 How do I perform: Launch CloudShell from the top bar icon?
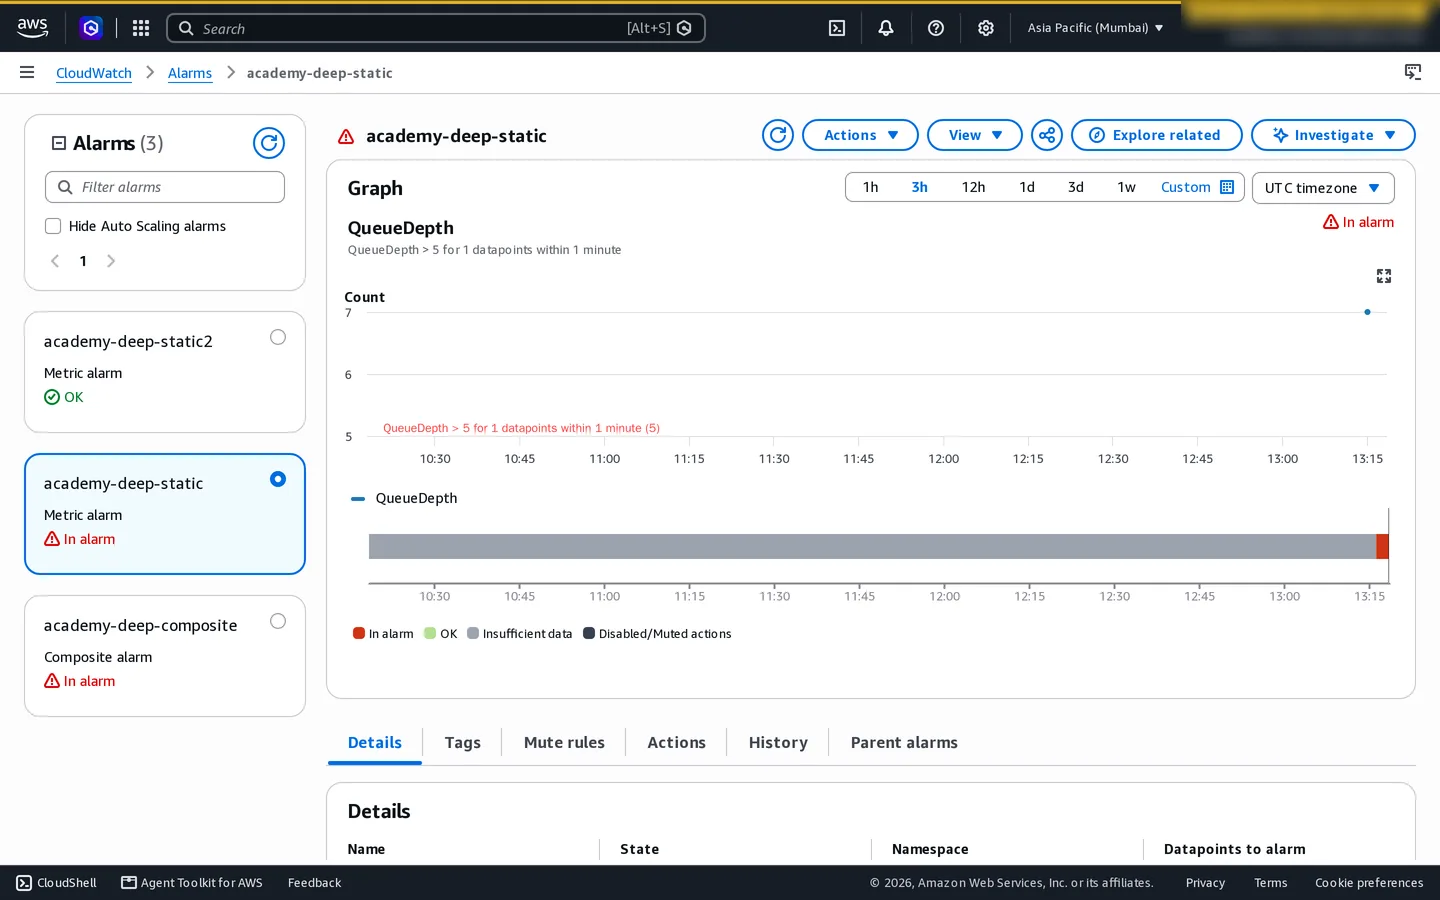click(x=837, y=28)
